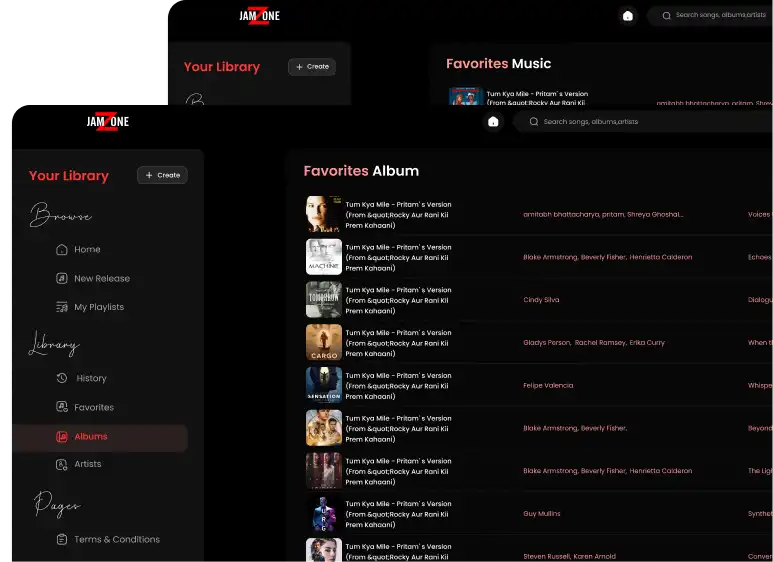
Task: Open the Machine album cover thumbnail
Action: pos(324,257)
